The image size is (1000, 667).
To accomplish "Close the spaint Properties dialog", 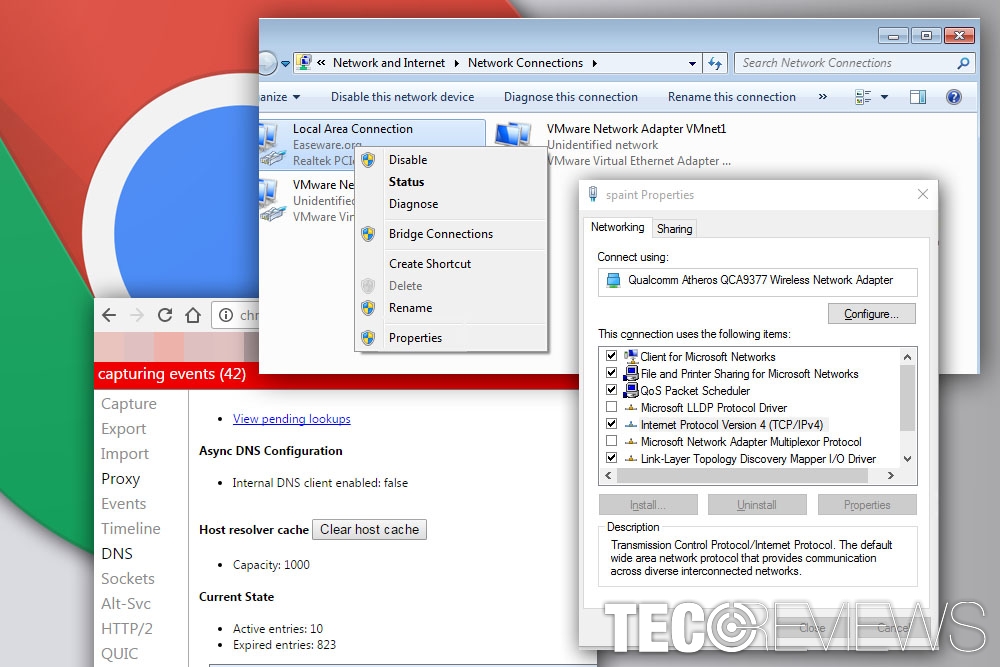I will [x=922, y=194].
